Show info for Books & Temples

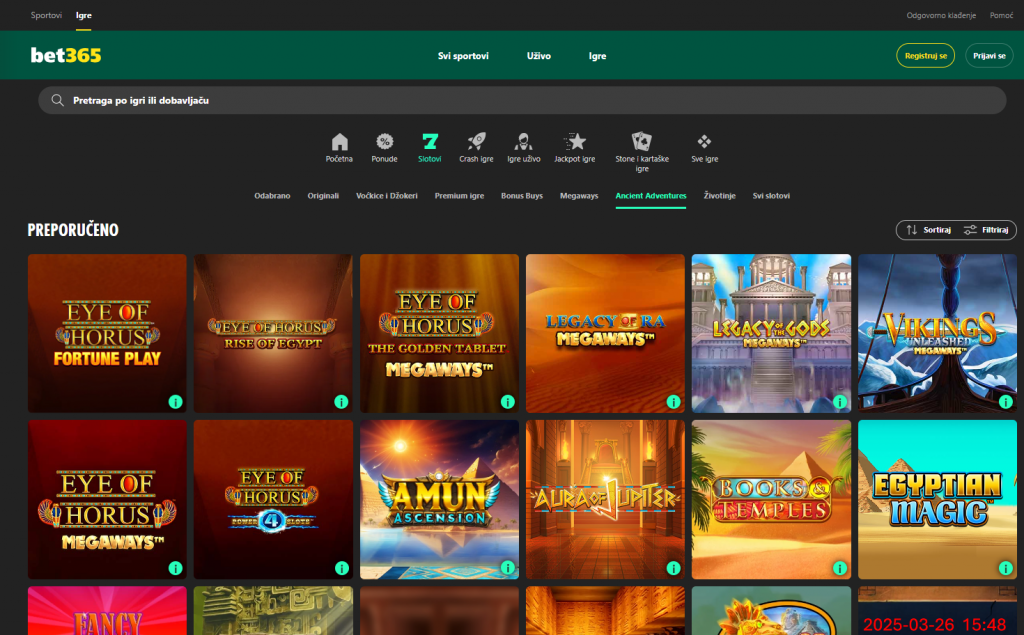pos(839,568)
